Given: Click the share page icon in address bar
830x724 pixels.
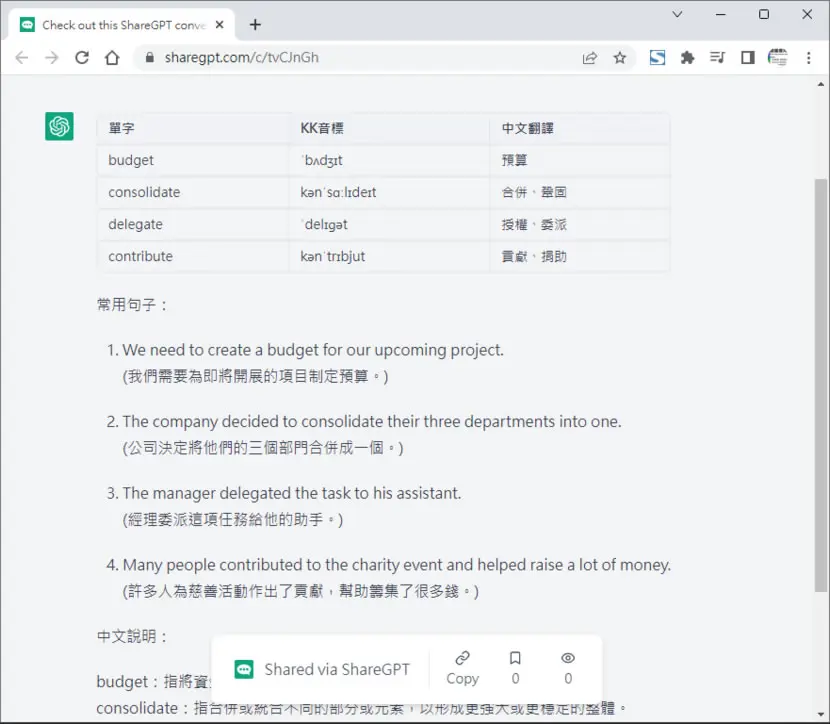Looking at the screenshot, I should coord(590,57).
